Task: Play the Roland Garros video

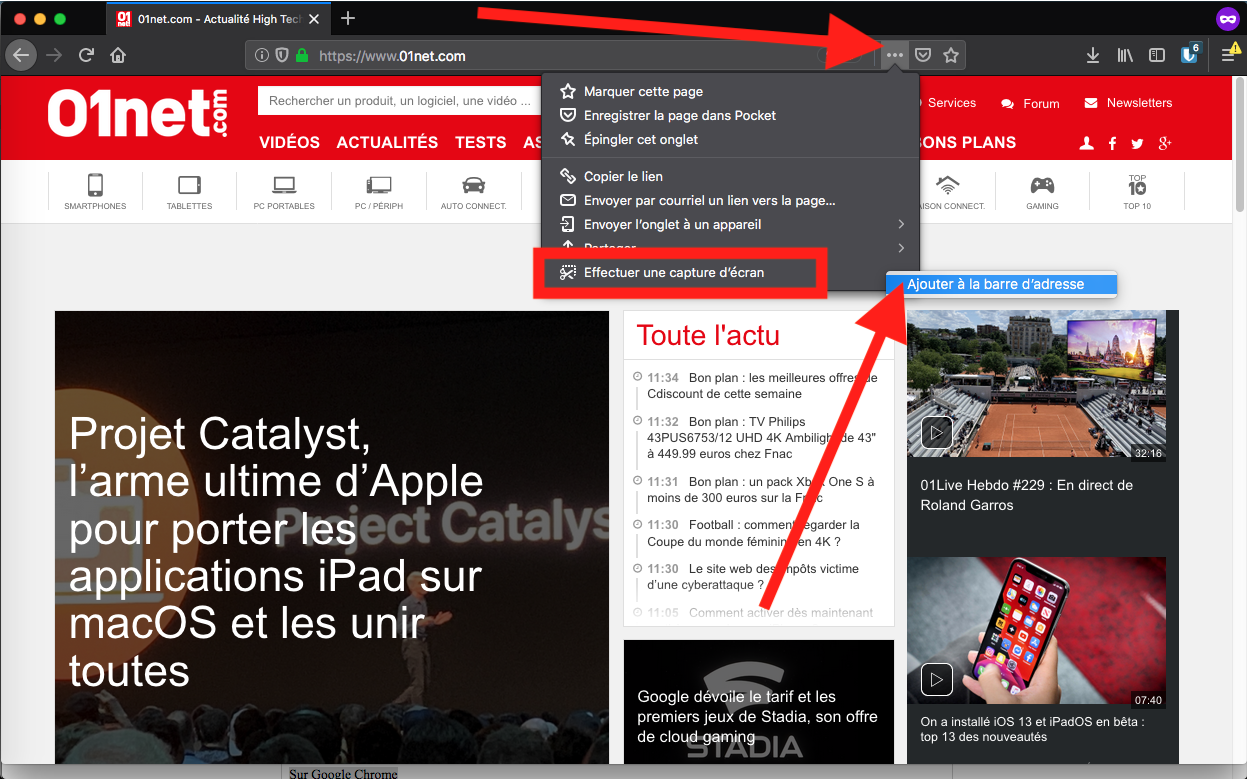Action: (x=937, y=433)
